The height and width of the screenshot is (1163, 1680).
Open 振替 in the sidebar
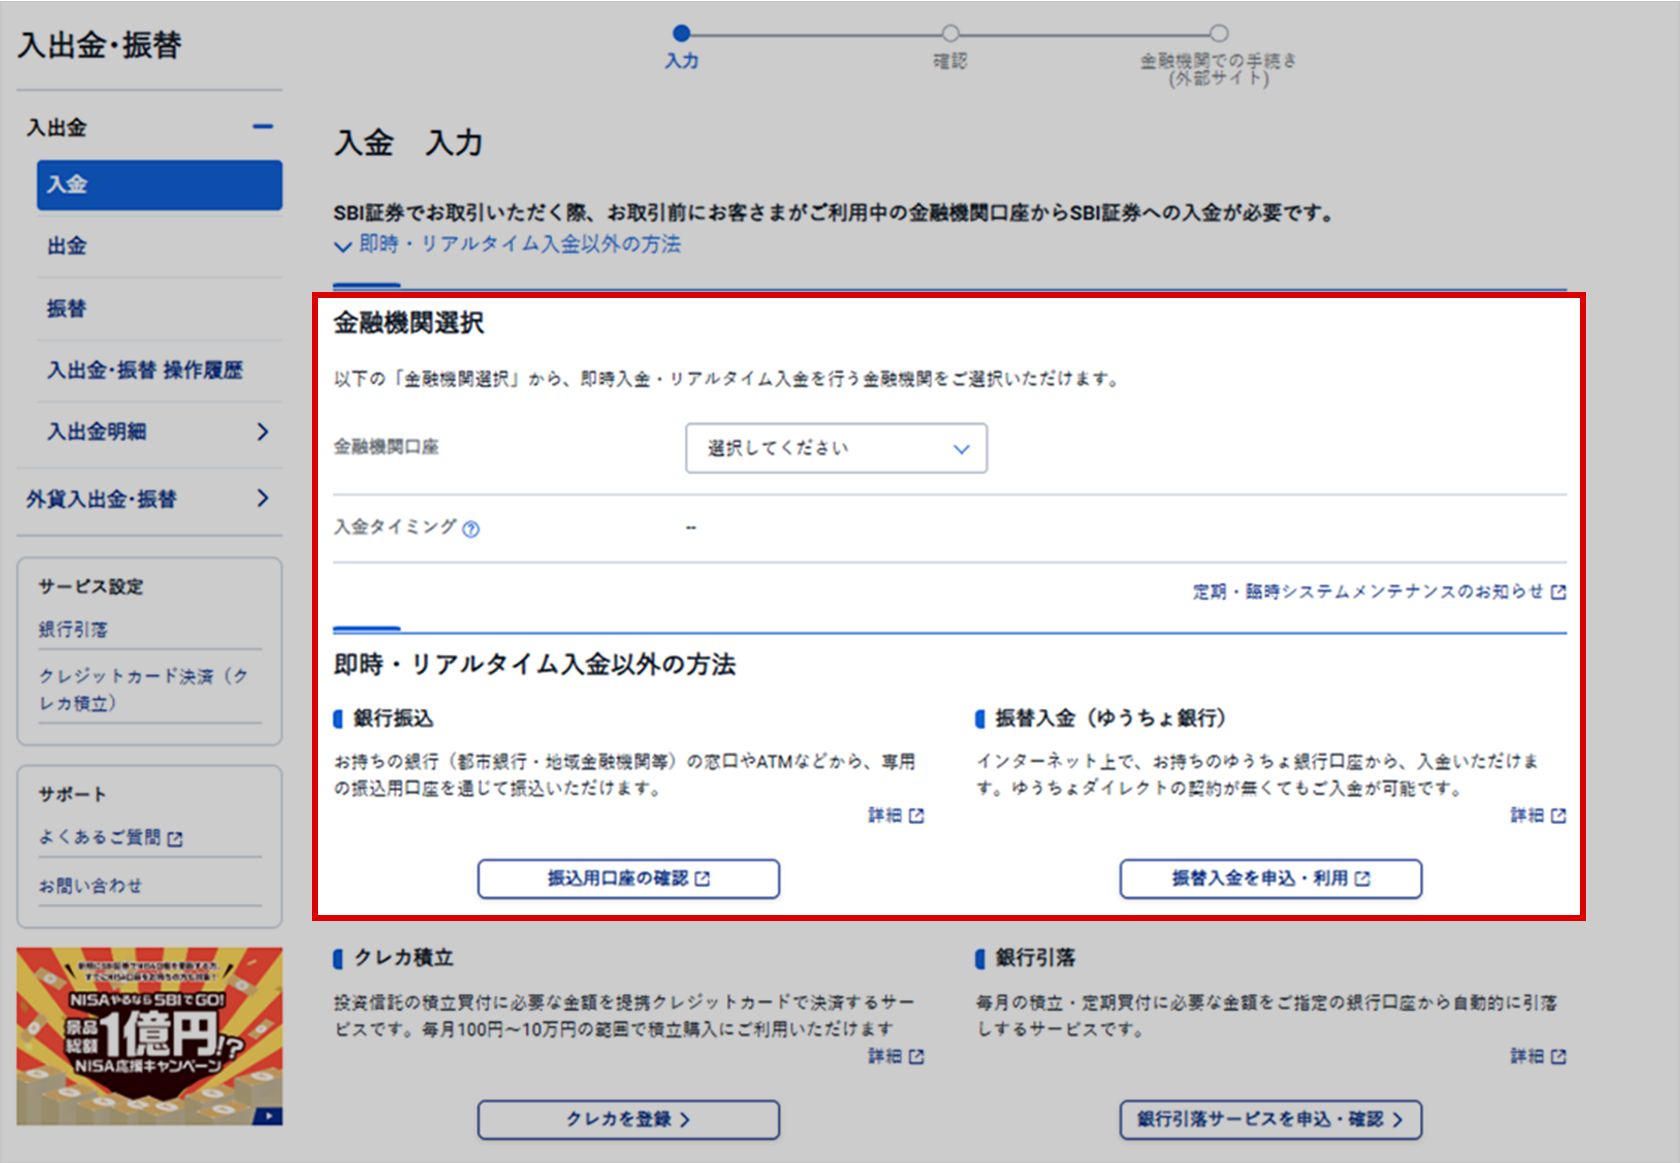[x=67, y=309]
